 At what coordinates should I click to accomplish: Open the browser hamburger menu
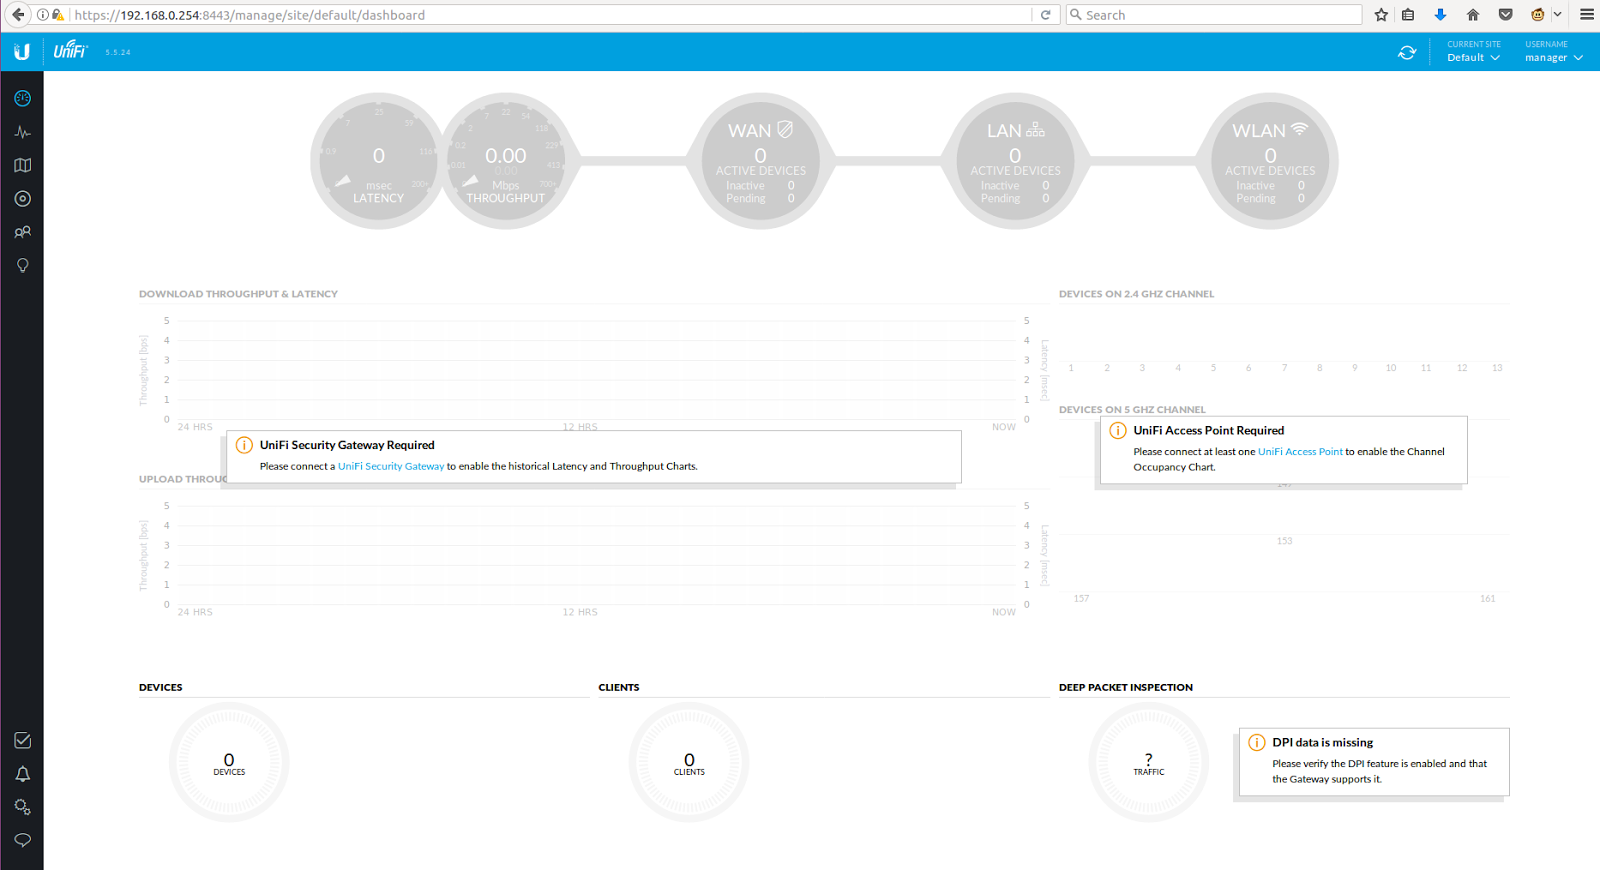click(1586, 15)
